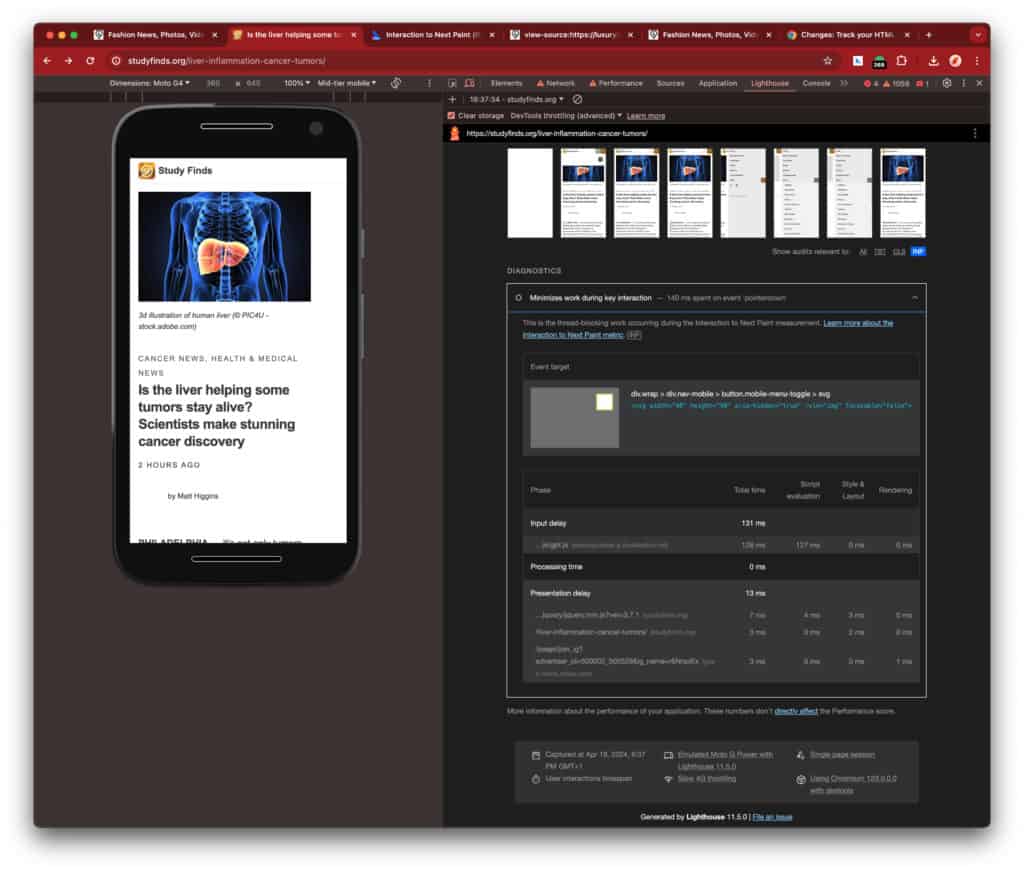Open the Chrome downloads icon

coord(933,60)
